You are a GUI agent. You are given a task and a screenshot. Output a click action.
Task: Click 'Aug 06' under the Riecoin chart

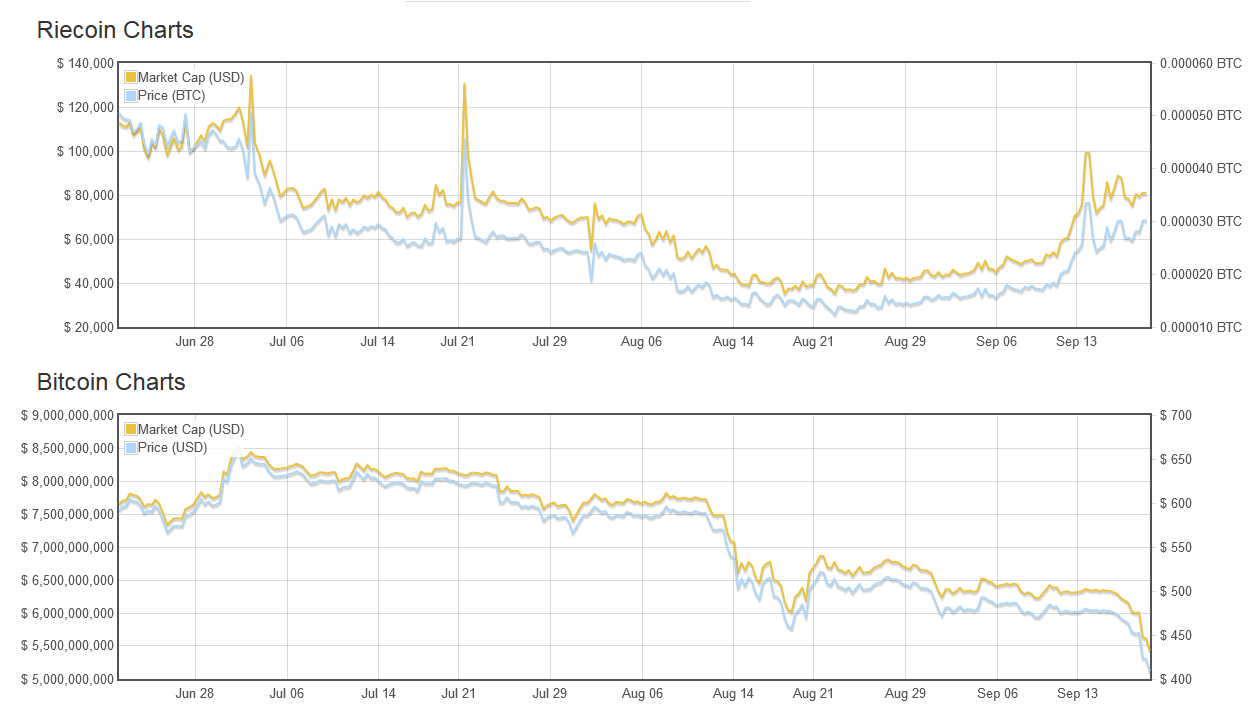pyautogui.click(x=641, y=342)
